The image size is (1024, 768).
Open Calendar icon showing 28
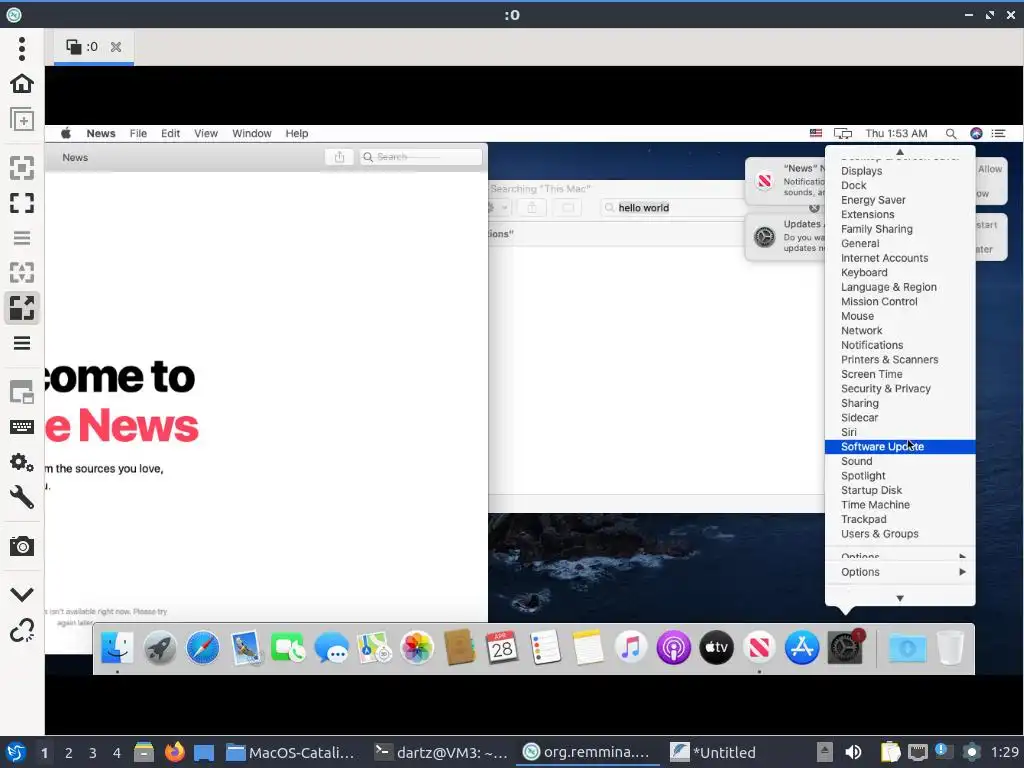pyautogui.click(x=502, y=648)
